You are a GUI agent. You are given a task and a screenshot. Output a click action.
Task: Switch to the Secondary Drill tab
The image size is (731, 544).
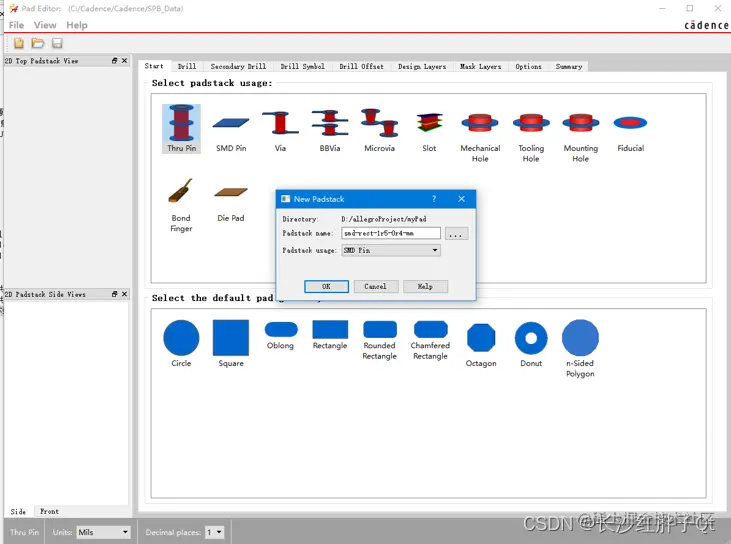point(238,67)
